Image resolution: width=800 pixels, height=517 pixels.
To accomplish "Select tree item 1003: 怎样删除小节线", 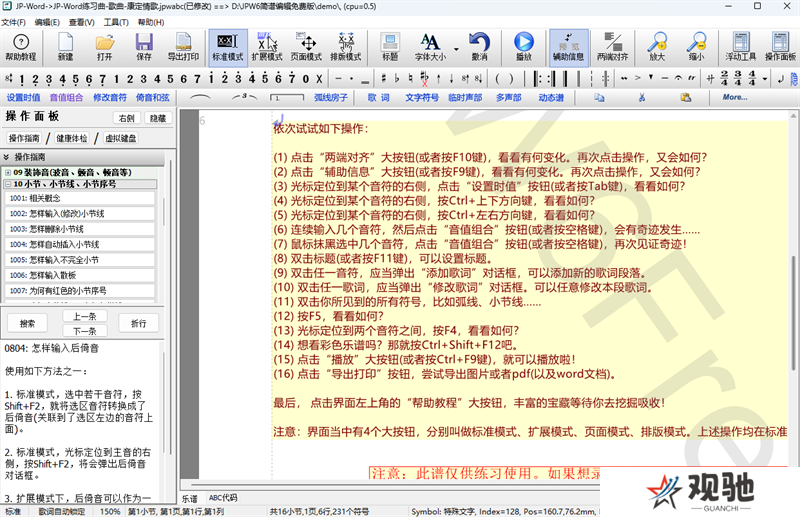I will point(80,229).
